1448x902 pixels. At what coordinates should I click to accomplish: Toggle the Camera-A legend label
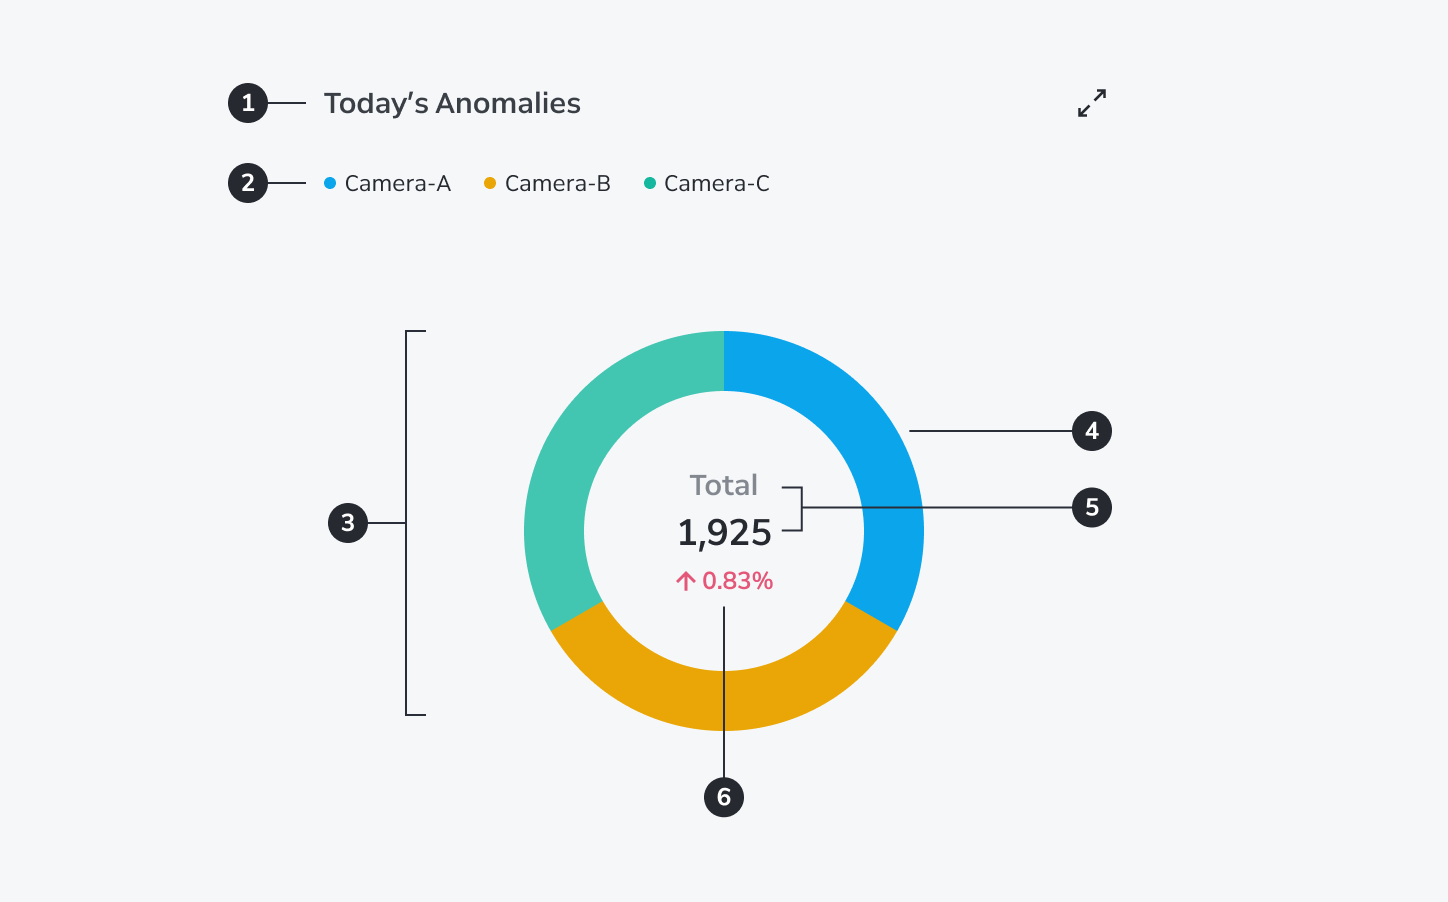[x=398, y=183]
